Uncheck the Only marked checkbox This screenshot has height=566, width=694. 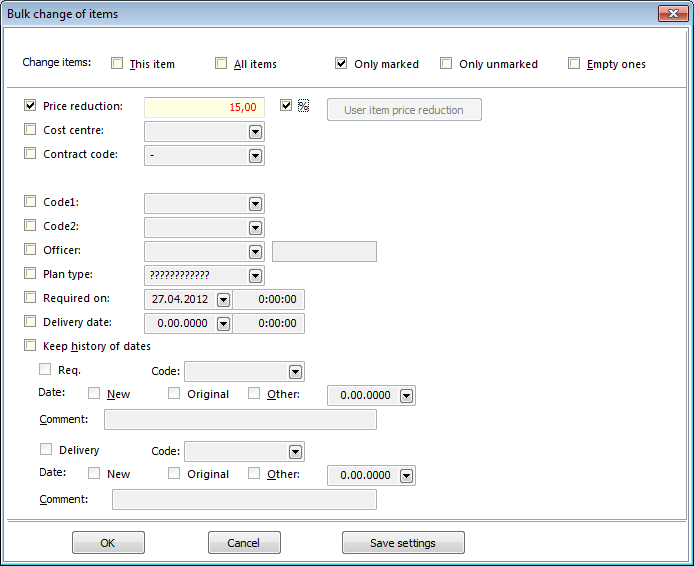pyautogui.click(x=341, y=63)
